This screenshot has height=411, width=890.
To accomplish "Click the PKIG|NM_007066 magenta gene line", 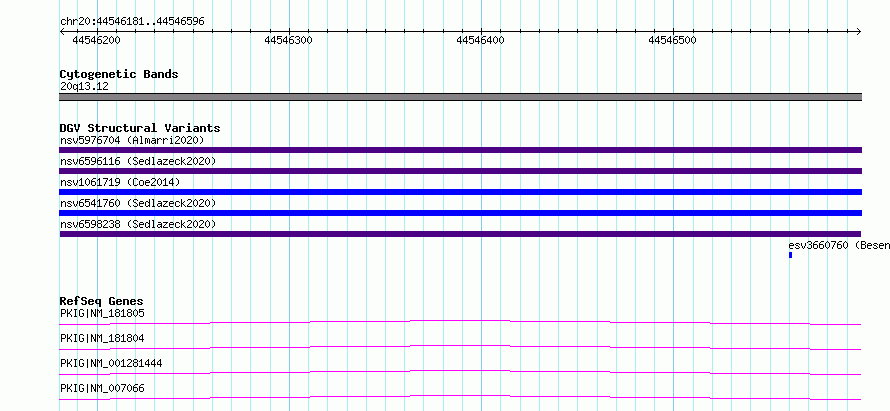I will point(460,397).
